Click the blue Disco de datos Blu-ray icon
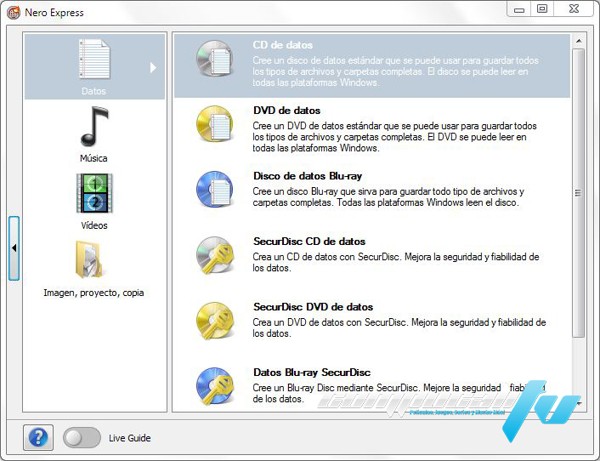 tap(215, 189)
